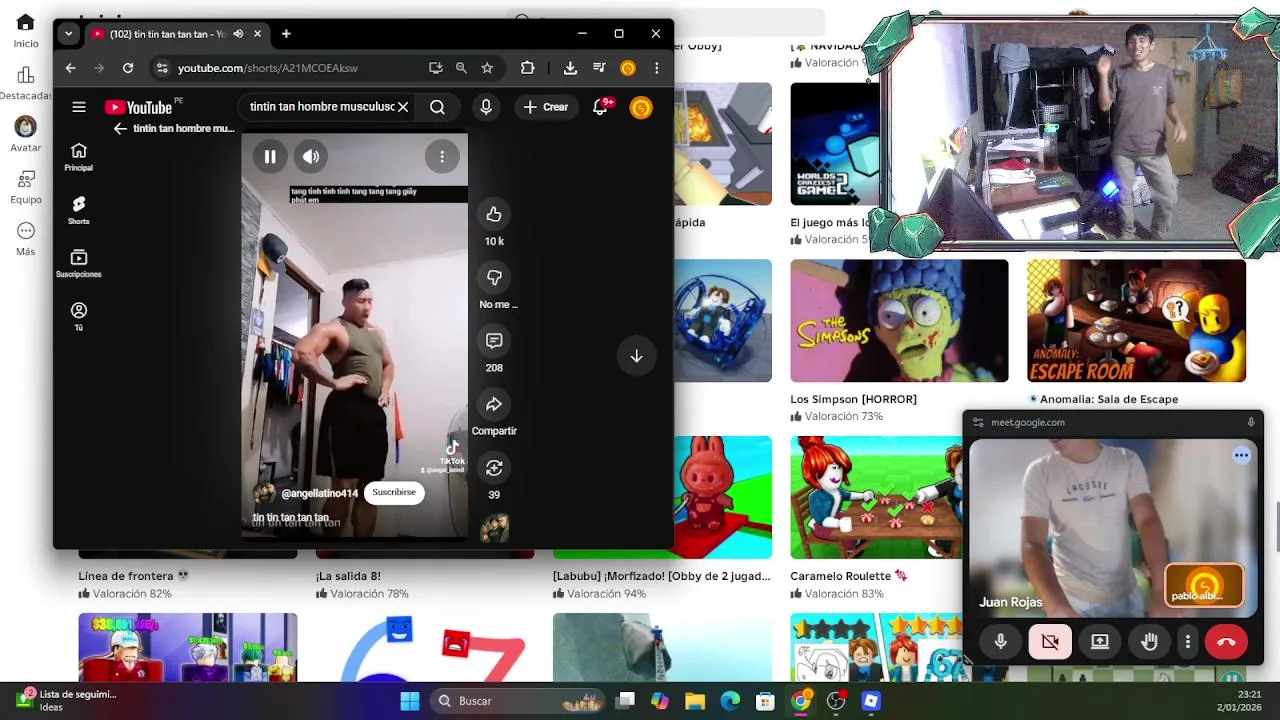Select Tú in YouTube sidebar

click(x=79, y=317)
